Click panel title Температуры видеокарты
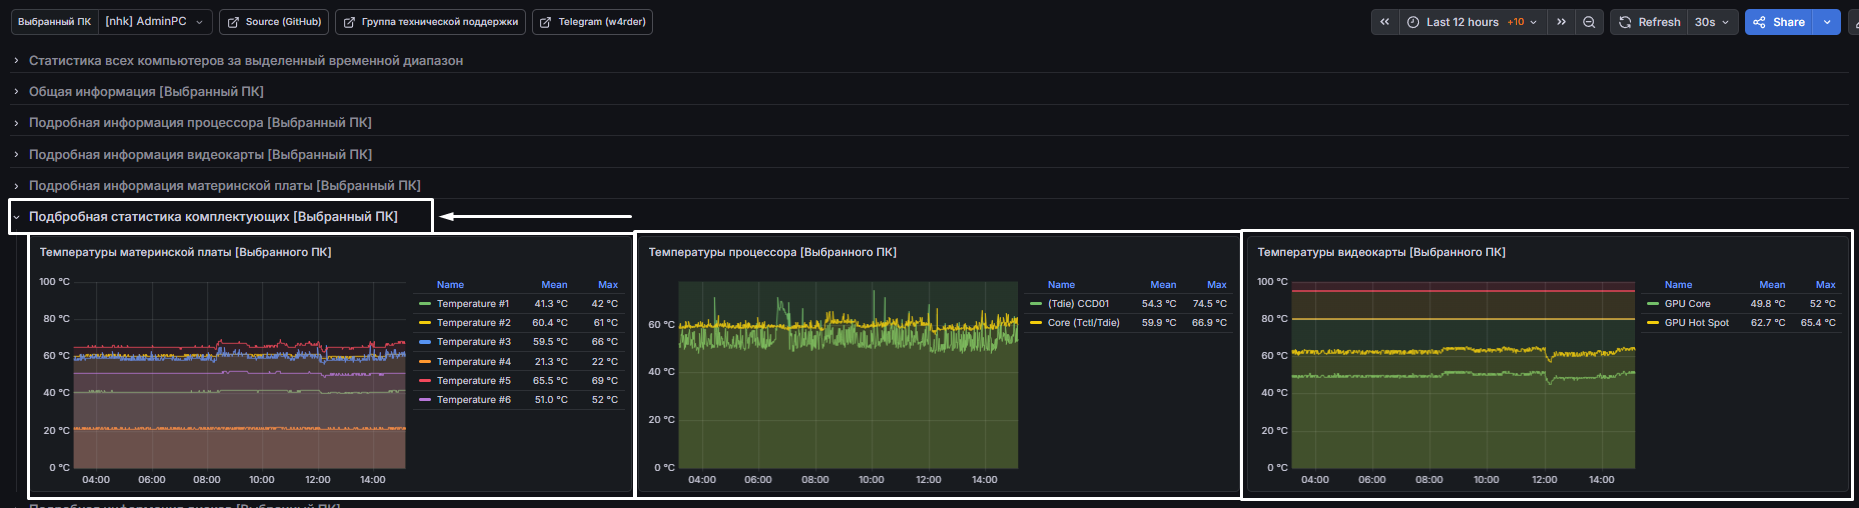Screen dimensions: 1859x508 click(x=1381, y=252)
